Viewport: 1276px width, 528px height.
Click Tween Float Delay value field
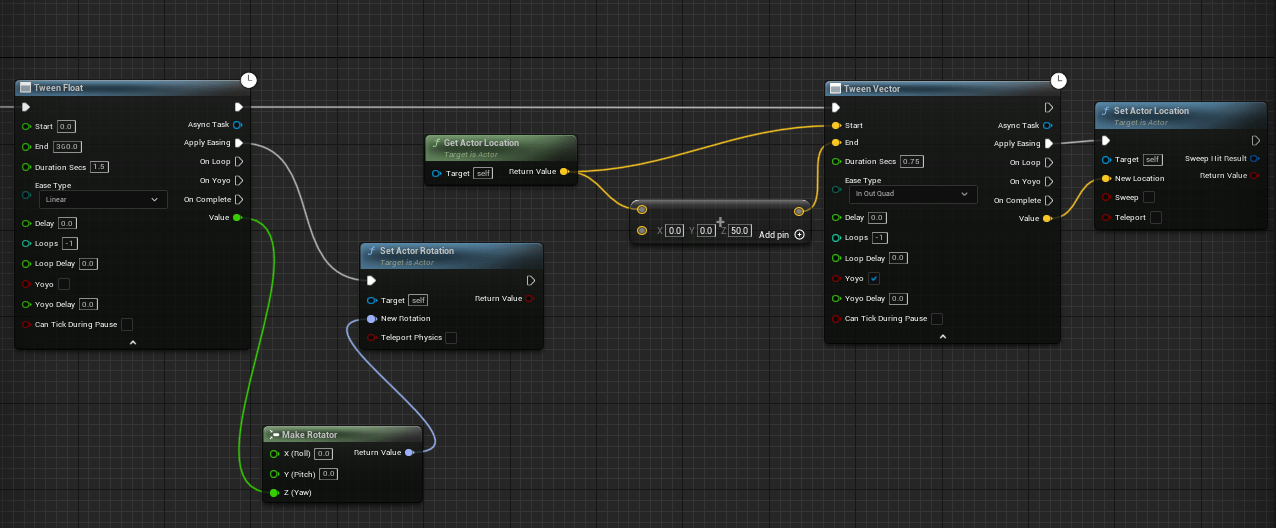tap(67, 223)
